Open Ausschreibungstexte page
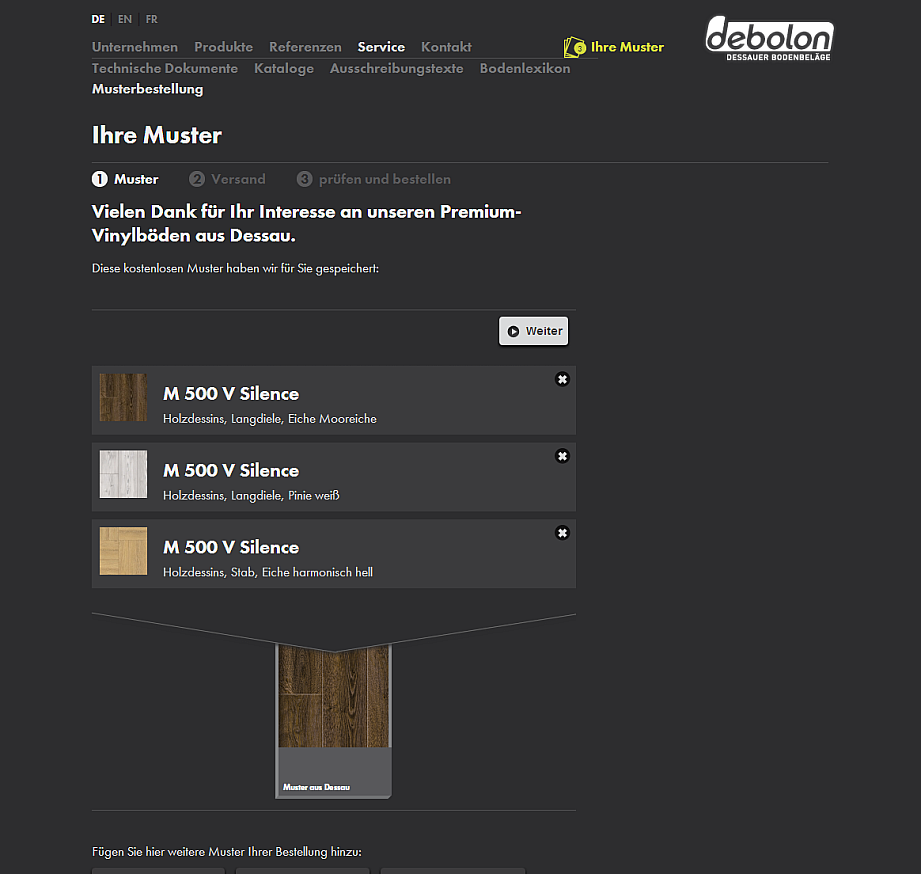Screen dimensions: 921x874 [396, 69]
